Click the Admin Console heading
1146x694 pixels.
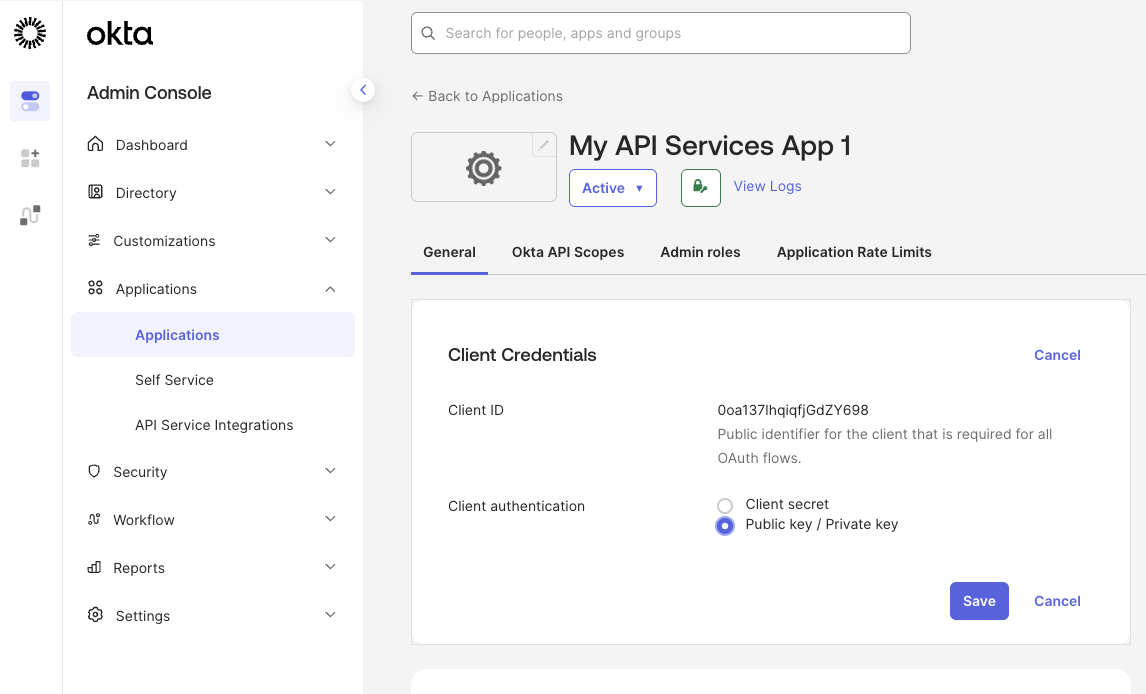[x=149, y=93]
